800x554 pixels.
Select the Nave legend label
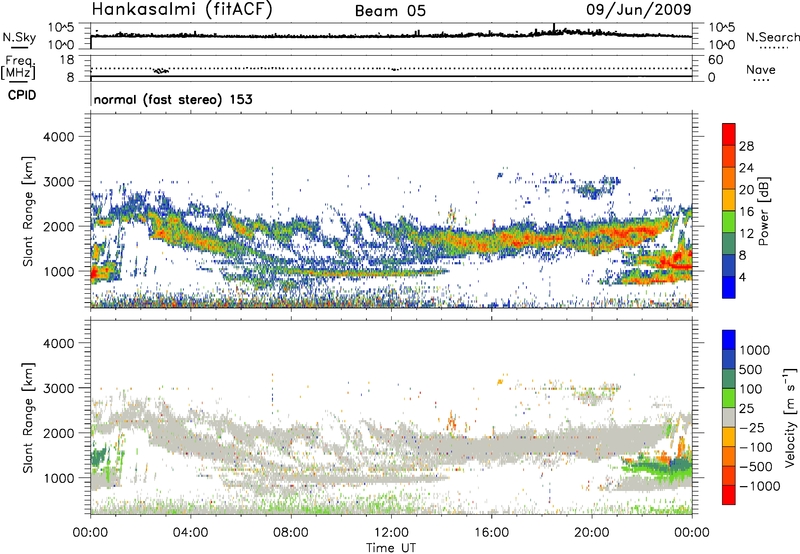pos(761,70)
